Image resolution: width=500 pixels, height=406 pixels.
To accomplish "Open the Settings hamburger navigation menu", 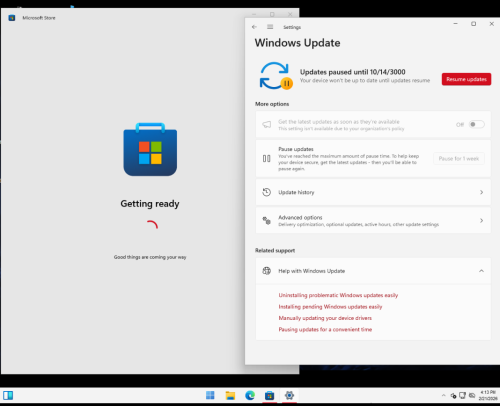I will [x=270, y=27].
